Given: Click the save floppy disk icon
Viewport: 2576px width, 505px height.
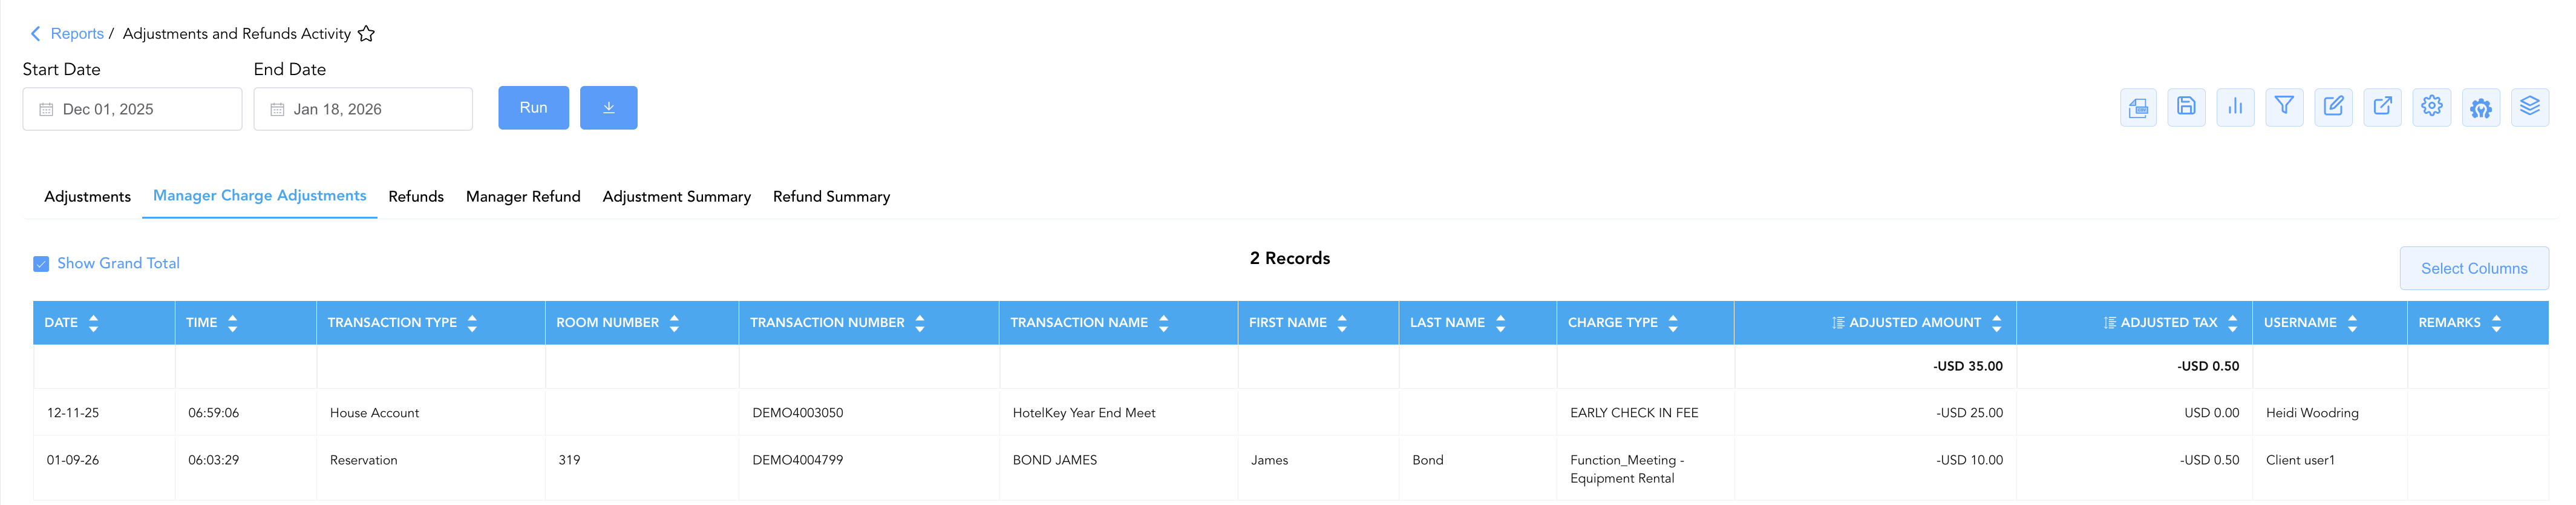Looking at the screenshot, I should coord(2186,108).
